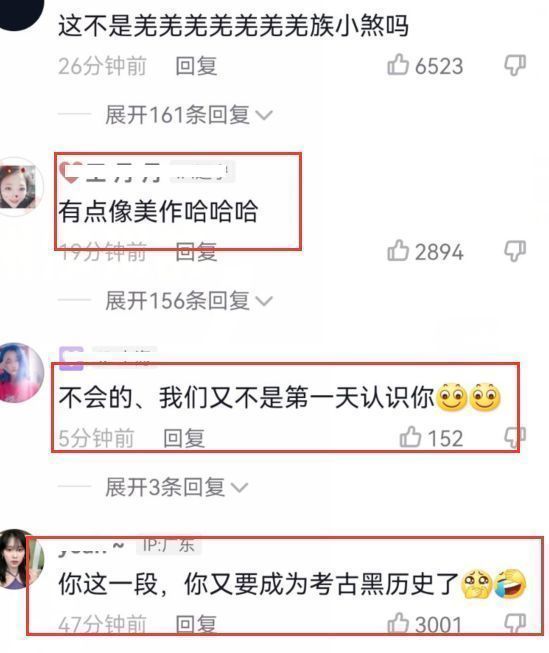Reply to the comment posted 47分钟前
This screenshot has width=549, height=653.
click(x=196, y=624)
